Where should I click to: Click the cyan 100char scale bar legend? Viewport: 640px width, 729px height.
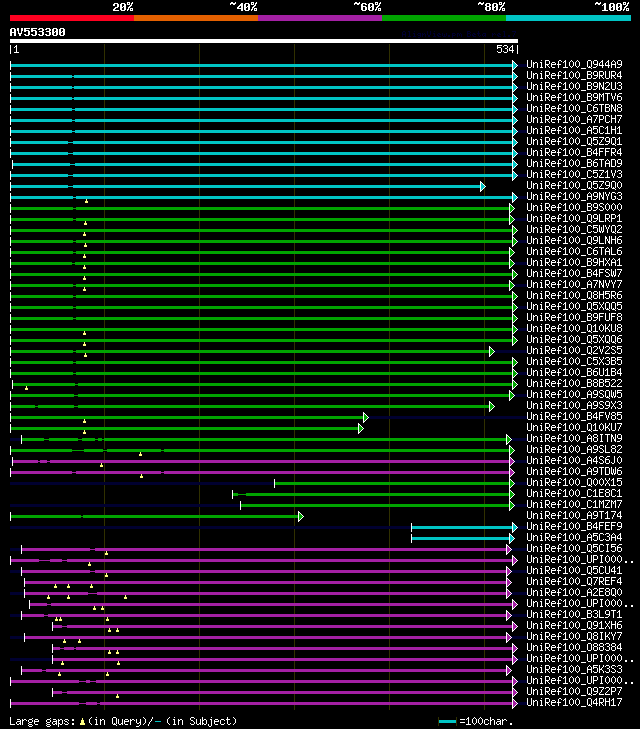coord(447,722)
